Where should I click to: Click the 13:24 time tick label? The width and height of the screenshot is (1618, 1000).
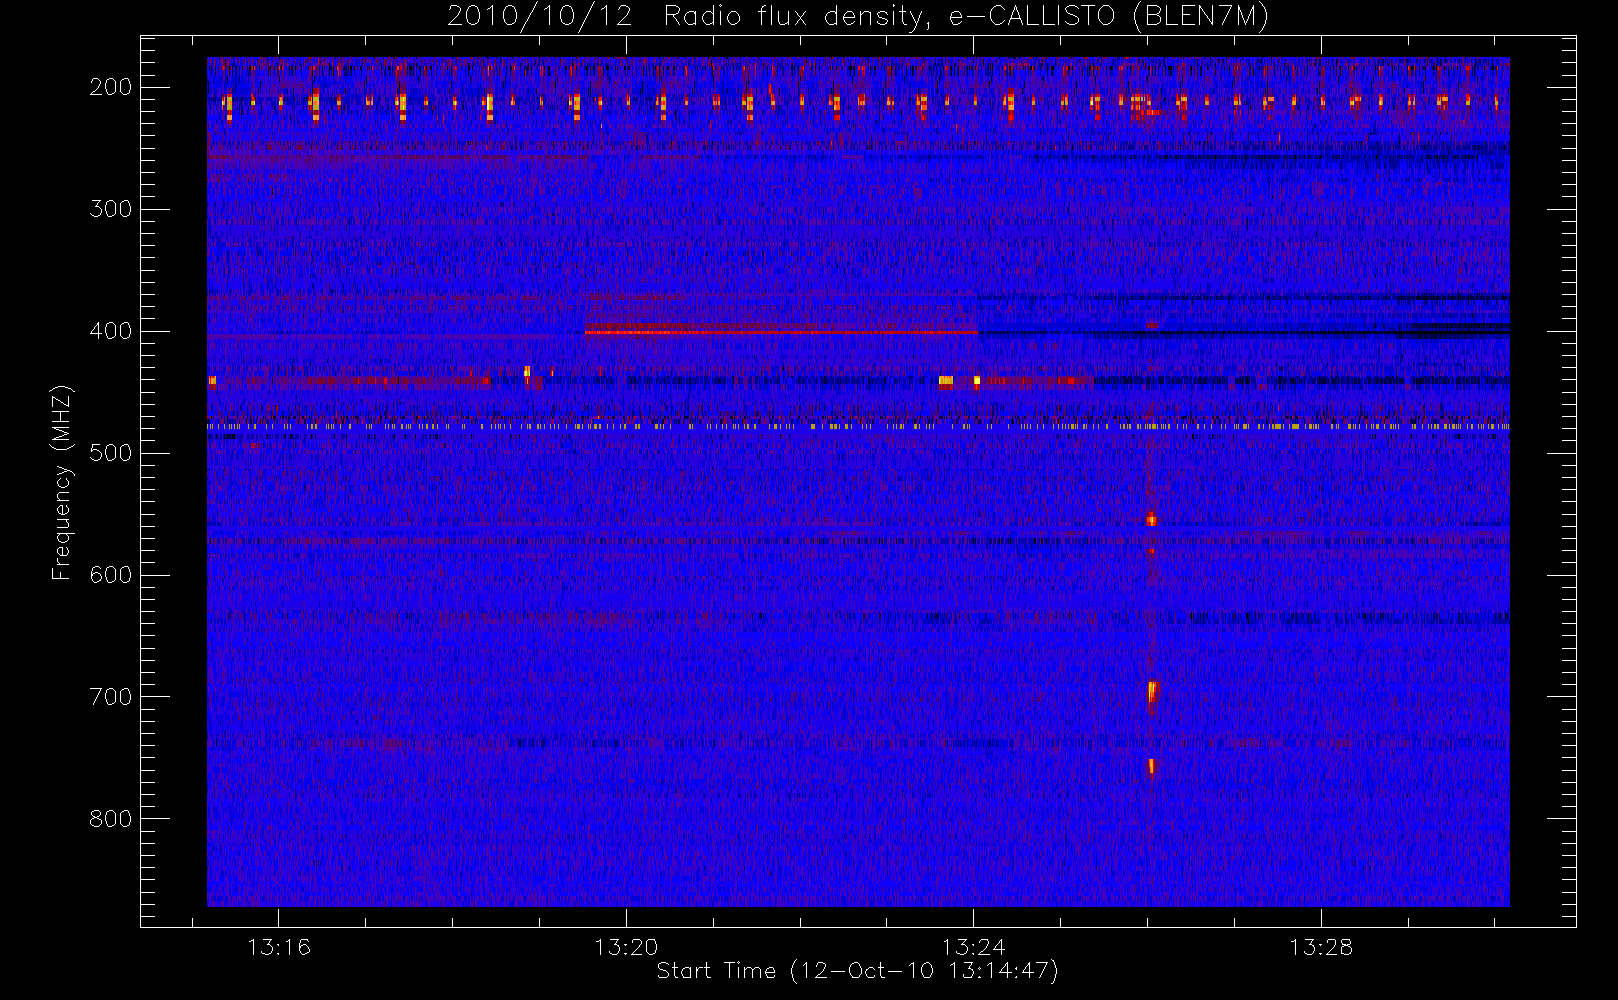click(x=974, y=947)
